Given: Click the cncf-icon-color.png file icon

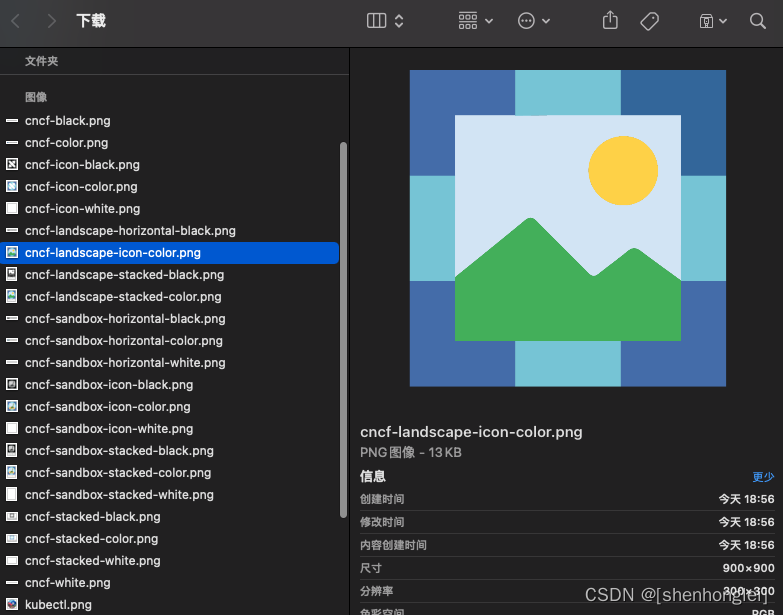Looking at the screenshot, I should [12, 186].
